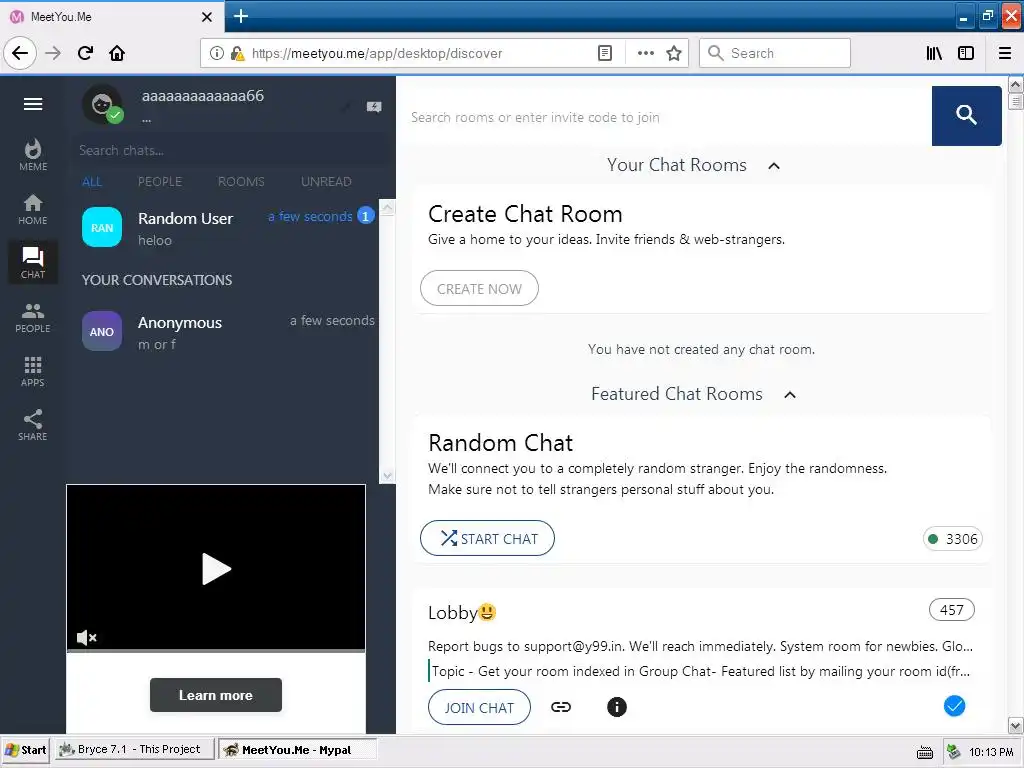Show site information icon in address bar
Screen dimensions: 1024x768
(216, 53)
